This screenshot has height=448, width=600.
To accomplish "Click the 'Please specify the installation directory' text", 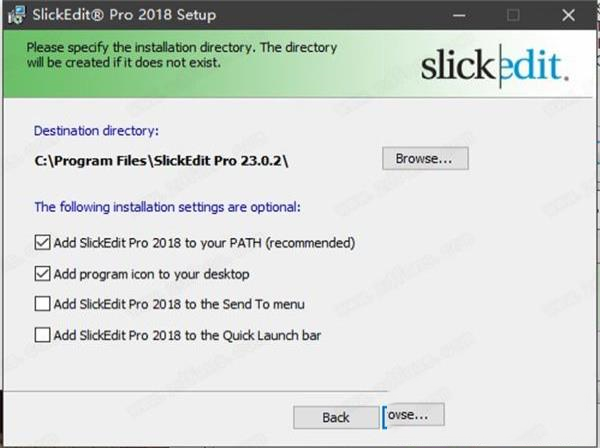I will pos(140,47).
